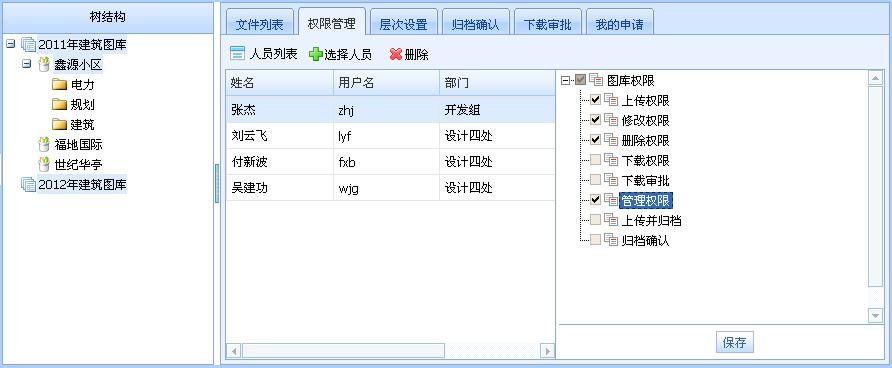Viewport: 892px width, 368px height.
Task: Click the icon beside 归档确认 permission
Action: pyautogui.click(x=611, y=239)
